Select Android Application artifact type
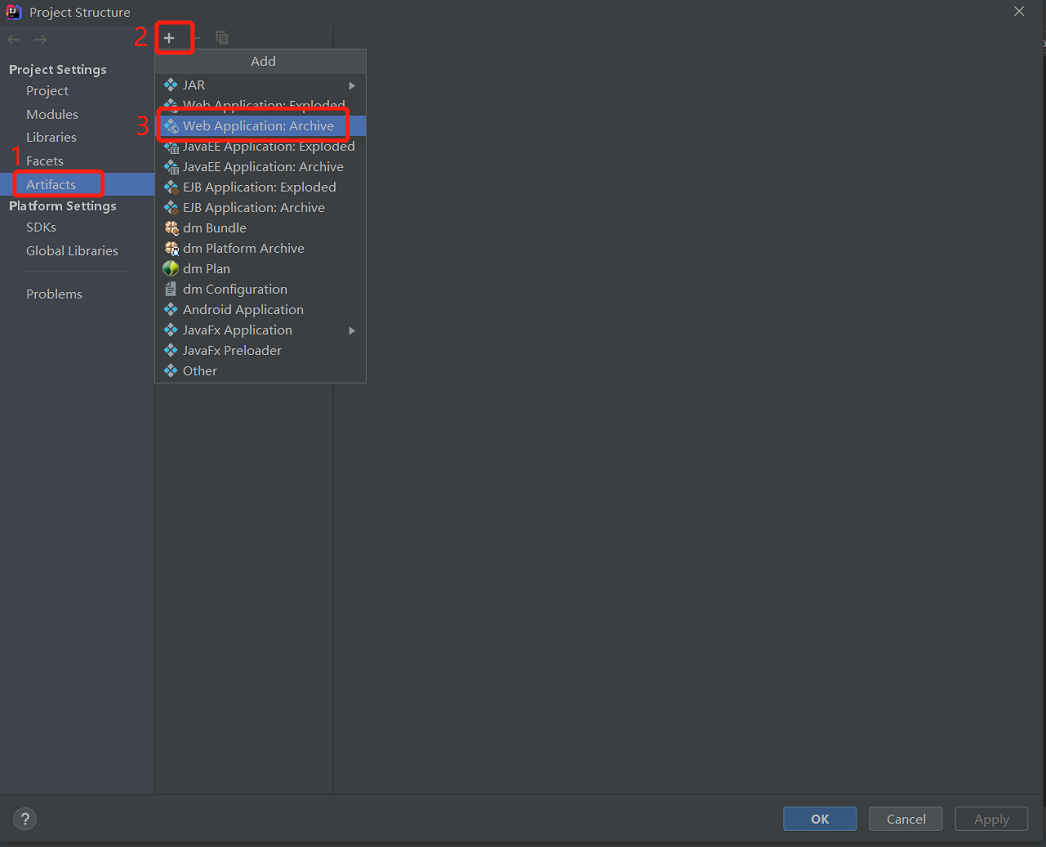This screenshot has height=847, width=1046. click(260, 309)
